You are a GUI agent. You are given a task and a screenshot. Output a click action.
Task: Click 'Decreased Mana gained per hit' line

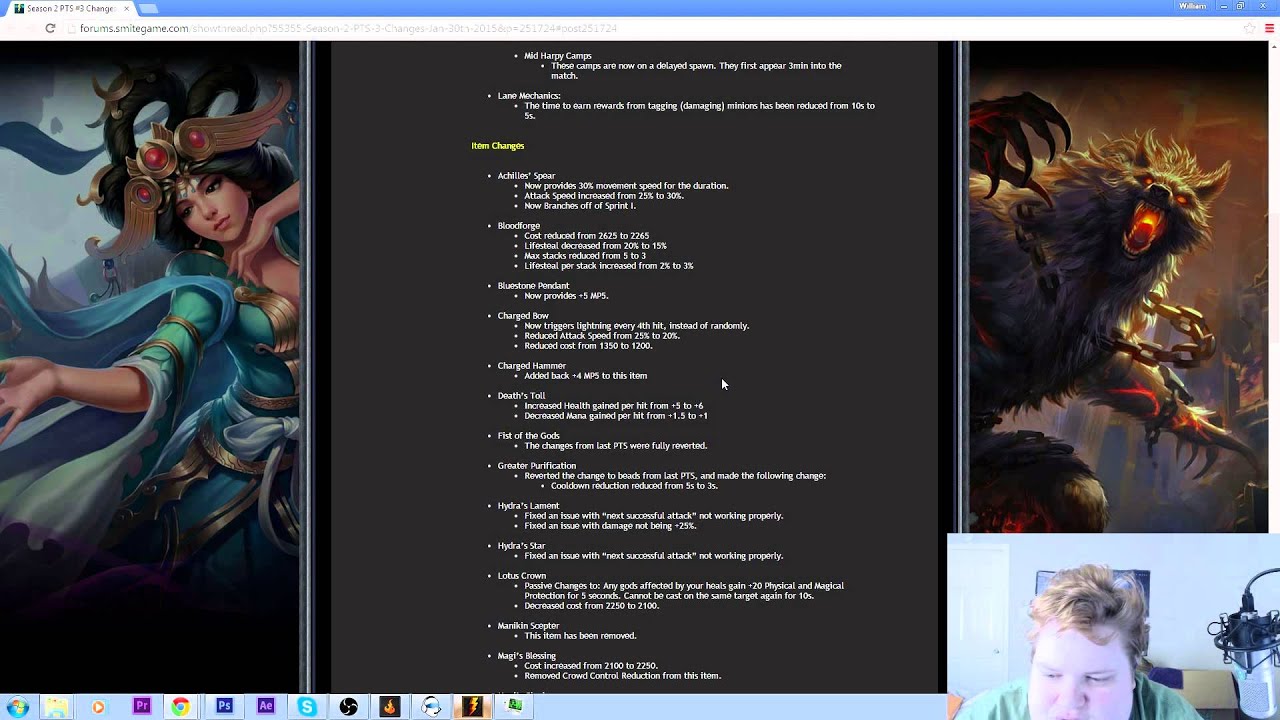[616, 416]
